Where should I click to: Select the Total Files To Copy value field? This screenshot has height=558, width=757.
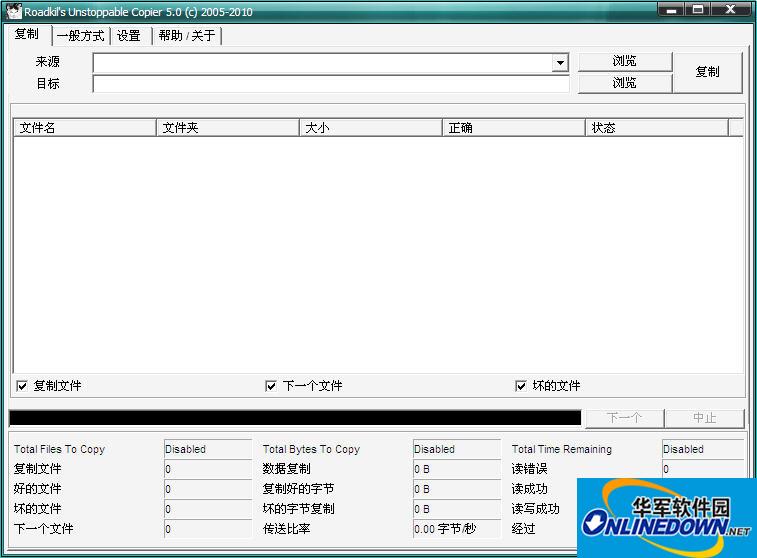pyautogui.click(x=208, y=449)
